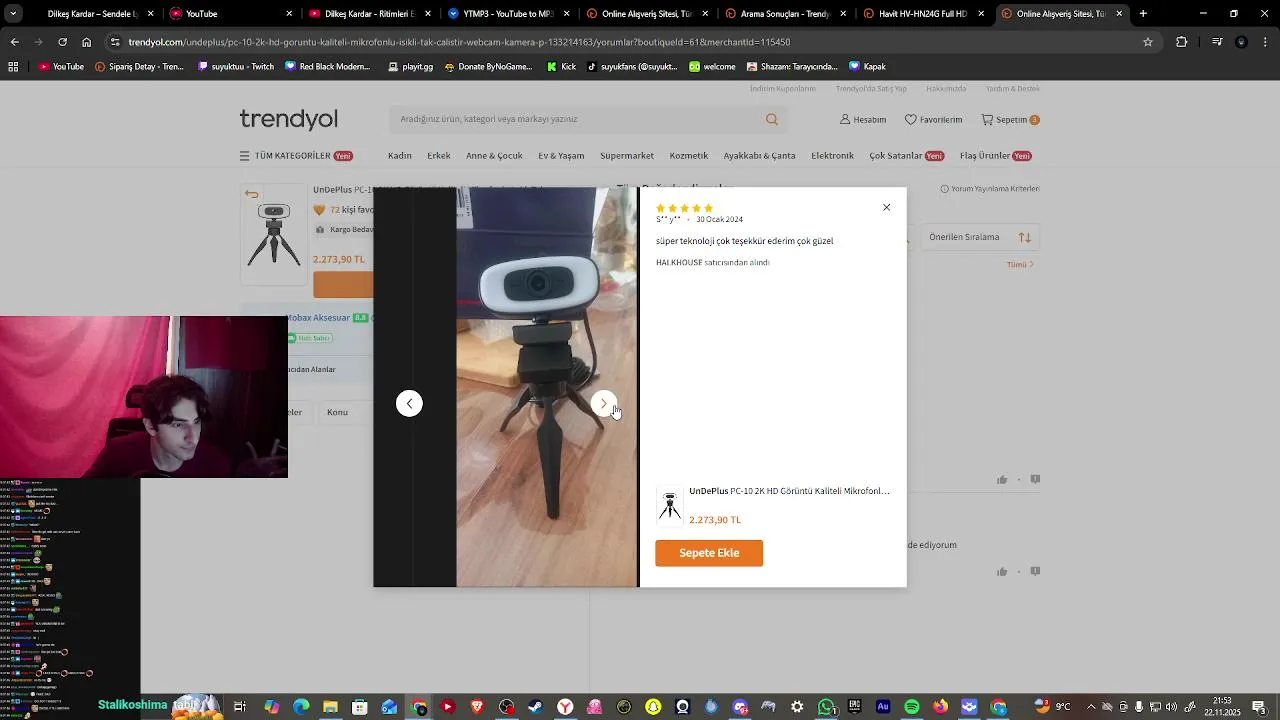The height and width of the screenshot is (720, 1280).
Task: Open the Kozmetik category
Action: [x=689, y=156]
